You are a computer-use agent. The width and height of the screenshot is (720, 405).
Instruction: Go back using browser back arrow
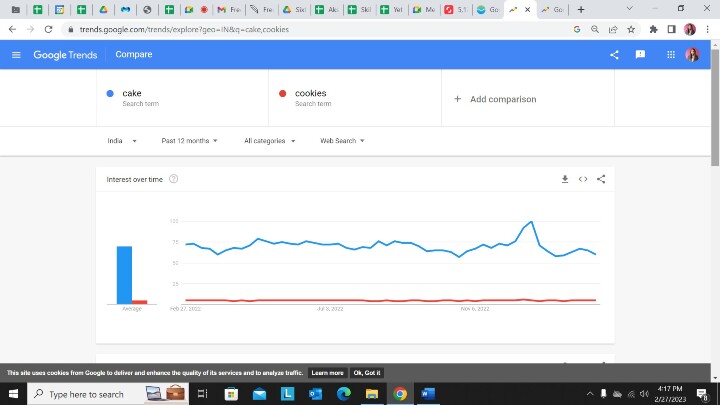pyautogui.click(x=12, y=29)
